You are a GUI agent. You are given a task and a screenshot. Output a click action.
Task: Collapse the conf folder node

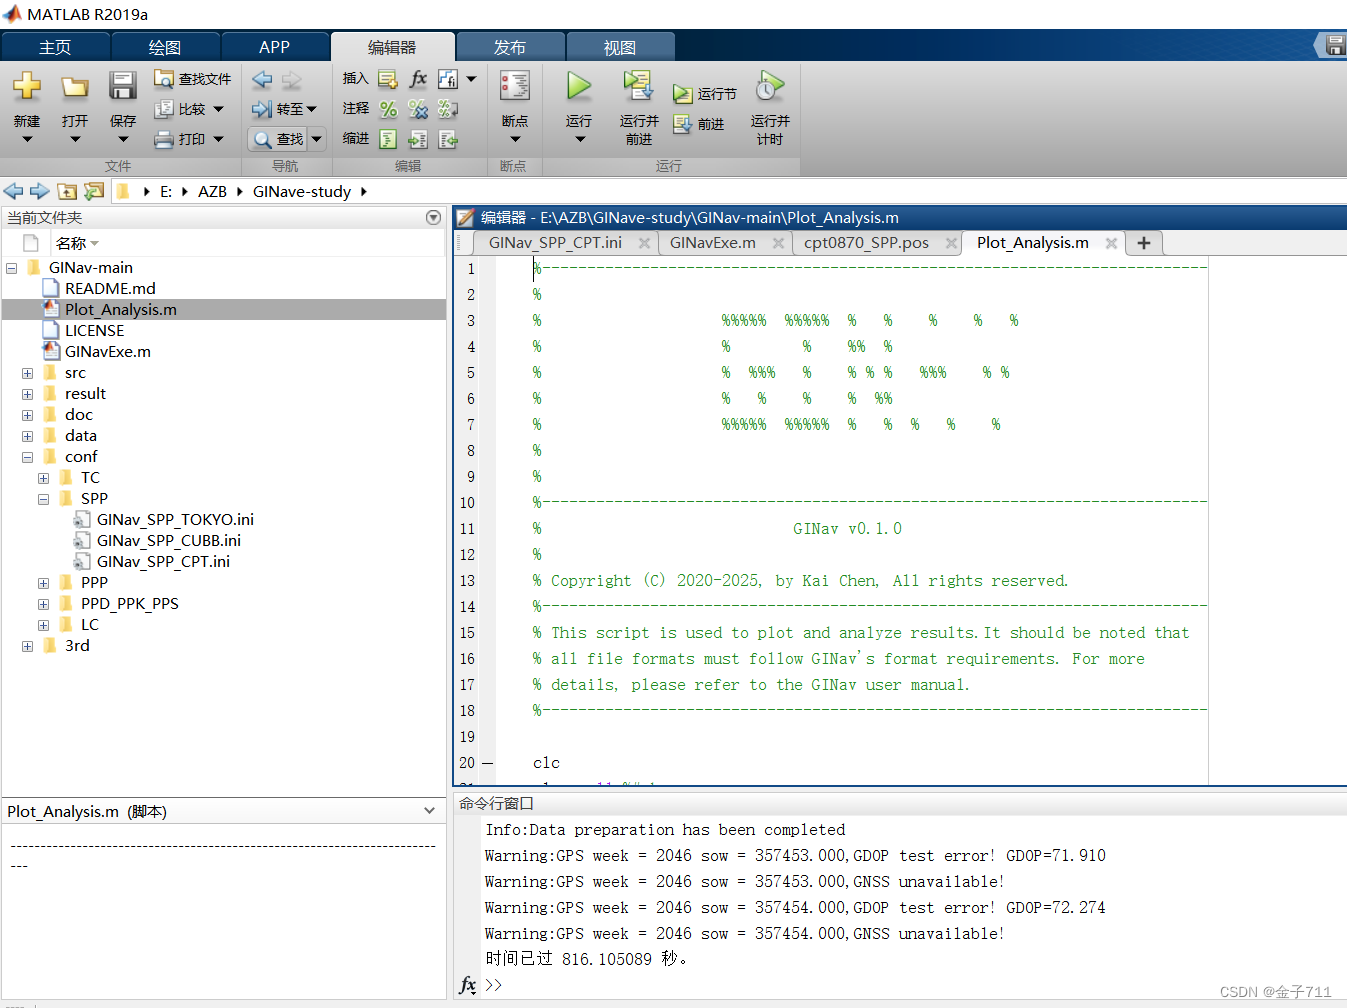point(28,457)
